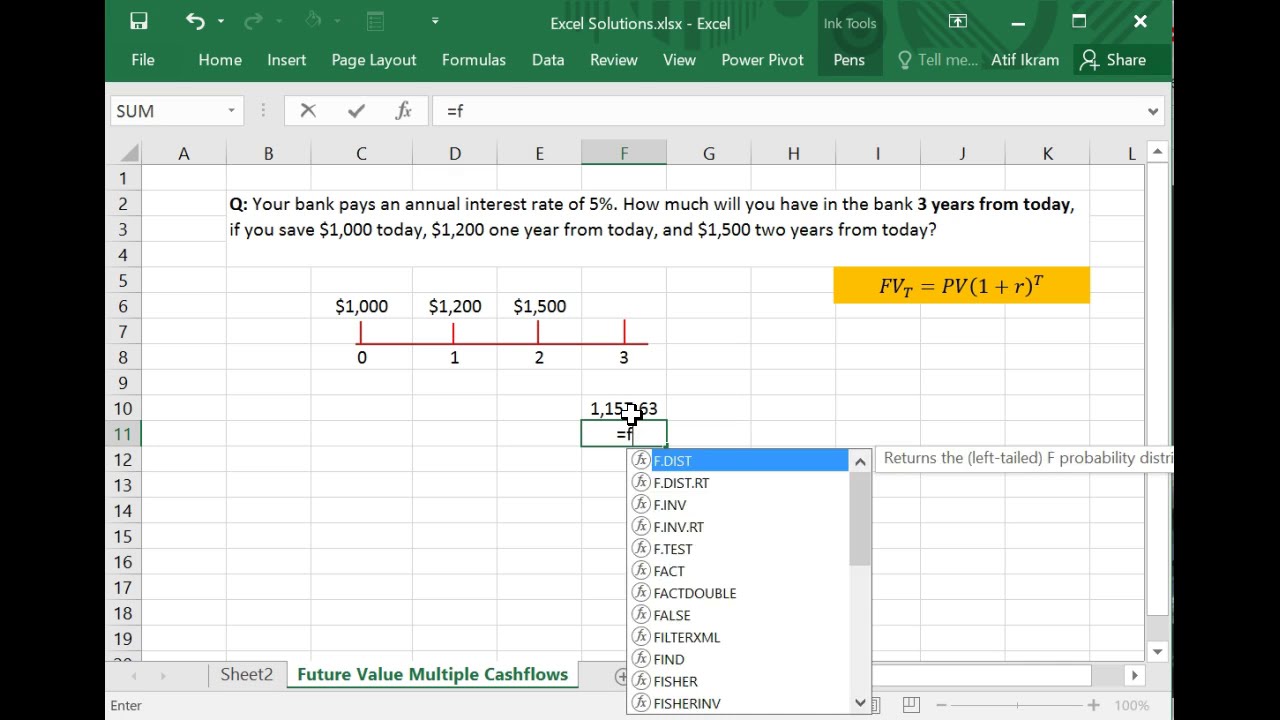Screen dimensions: 1280x720
Task: Open Ribbon Display Options
Action: (x=957, y=22)
